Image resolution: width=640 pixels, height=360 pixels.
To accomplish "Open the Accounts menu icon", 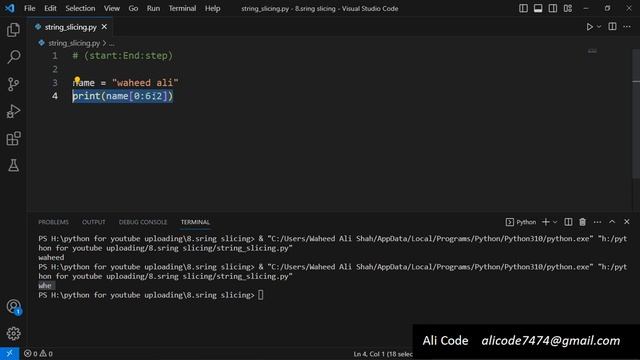I will 13,307.
